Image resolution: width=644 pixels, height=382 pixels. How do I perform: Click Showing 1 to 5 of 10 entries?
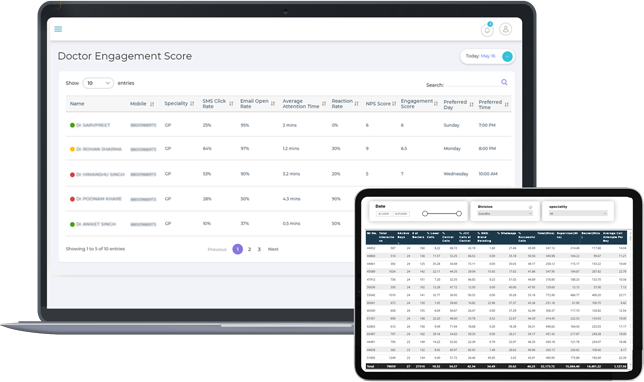(x=95, y=249)
